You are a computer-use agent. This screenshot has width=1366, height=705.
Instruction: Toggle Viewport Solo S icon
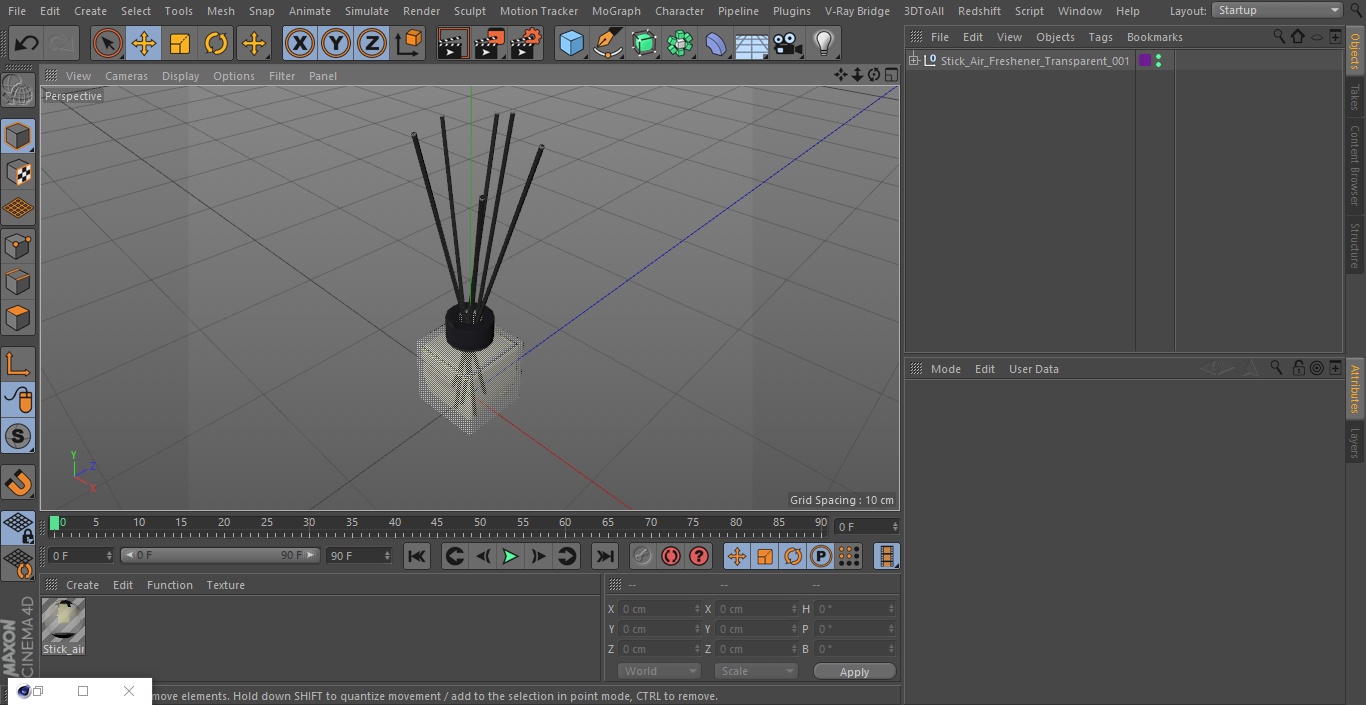click(x=18, y=436)
